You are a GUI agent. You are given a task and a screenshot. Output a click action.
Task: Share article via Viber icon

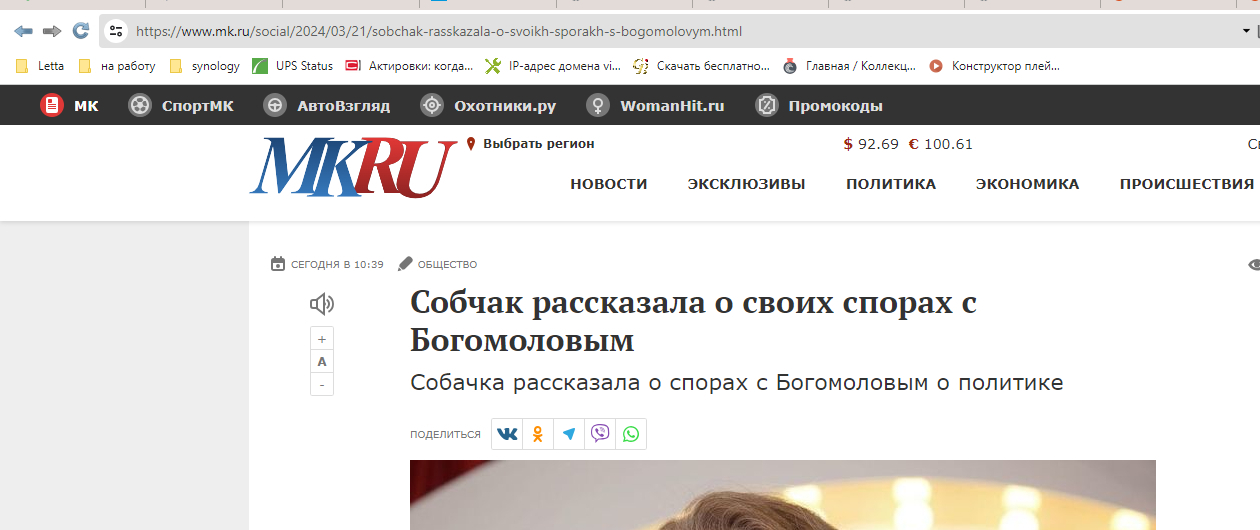pos(600,434)
